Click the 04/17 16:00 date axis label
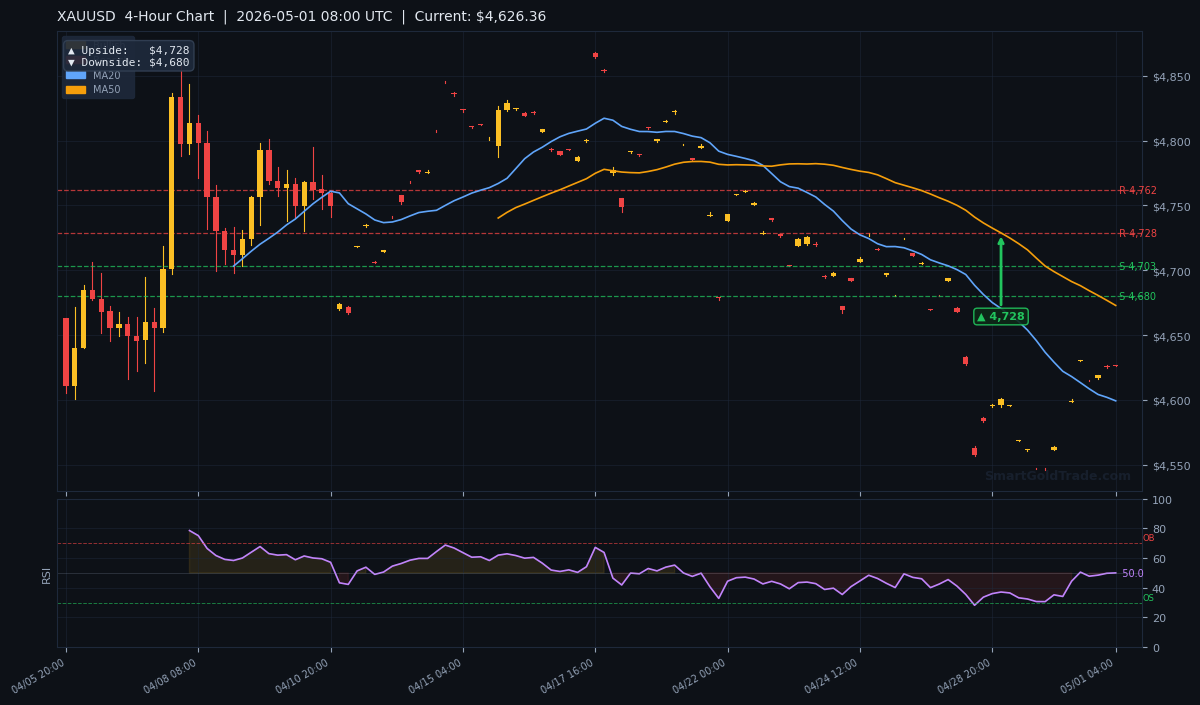The height and width of the screenshot is (705, 1200). (x=569, y=676)
